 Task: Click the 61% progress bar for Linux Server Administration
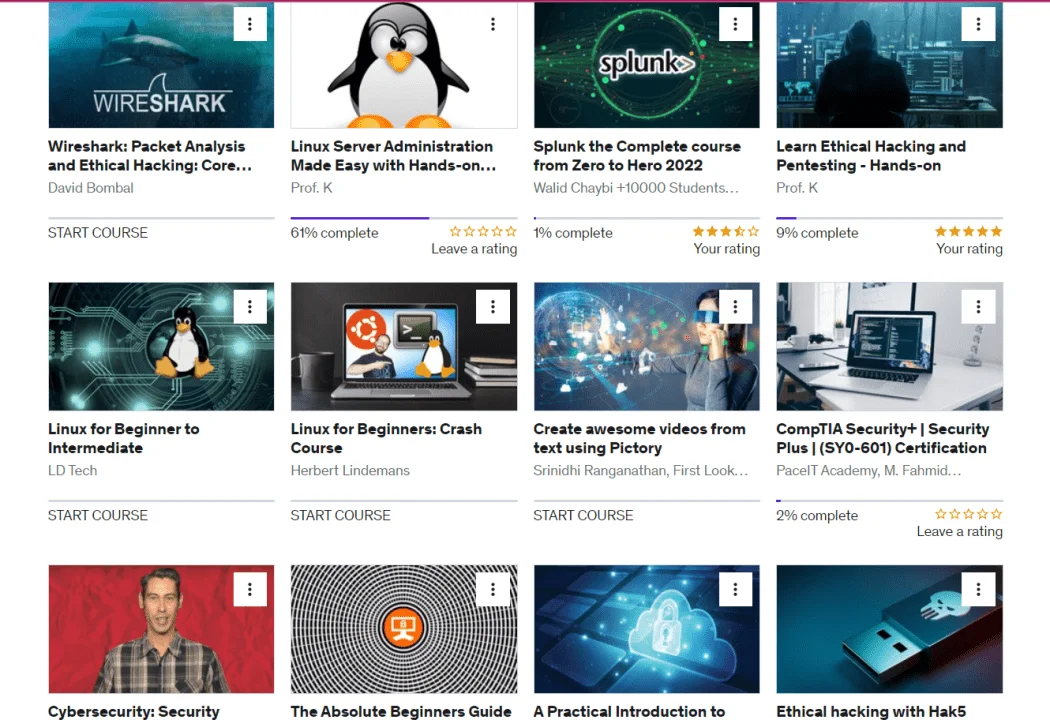(404, 218)
